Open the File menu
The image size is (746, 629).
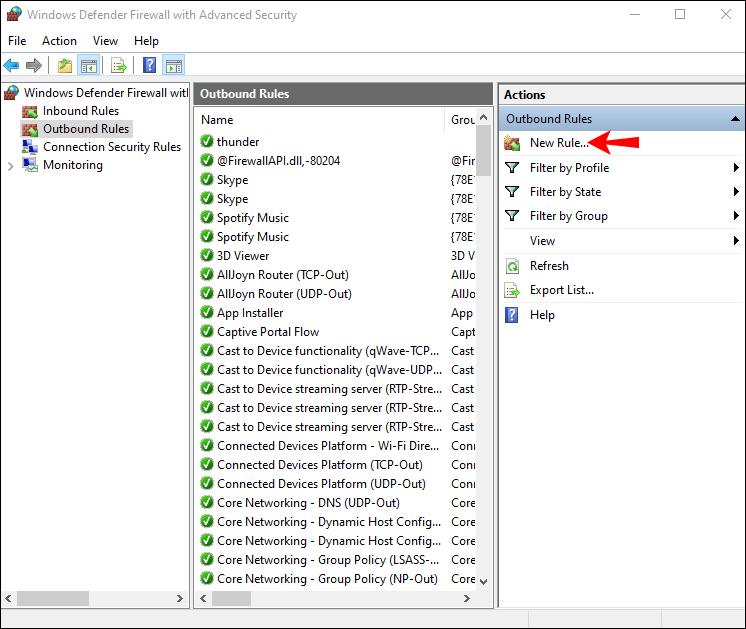17,41
